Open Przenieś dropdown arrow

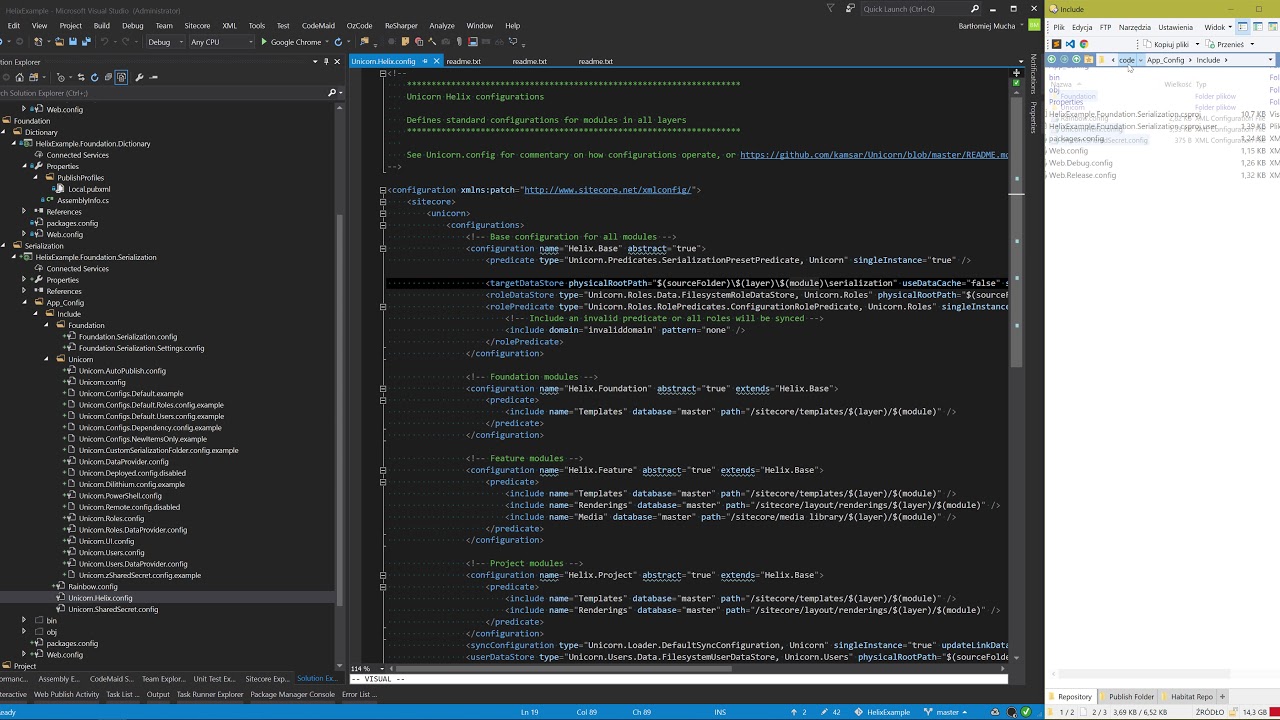pyautogui.click(x=1252, y=44)
